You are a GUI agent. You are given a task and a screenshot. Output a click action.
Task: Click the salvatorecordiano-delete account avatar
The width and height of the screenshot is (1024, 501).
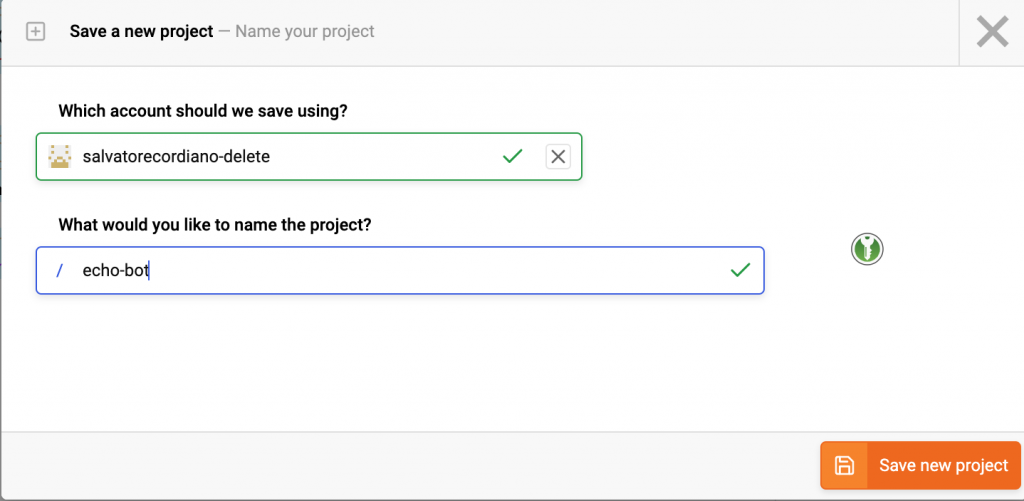pyautogui.click(x=60, y=157)
